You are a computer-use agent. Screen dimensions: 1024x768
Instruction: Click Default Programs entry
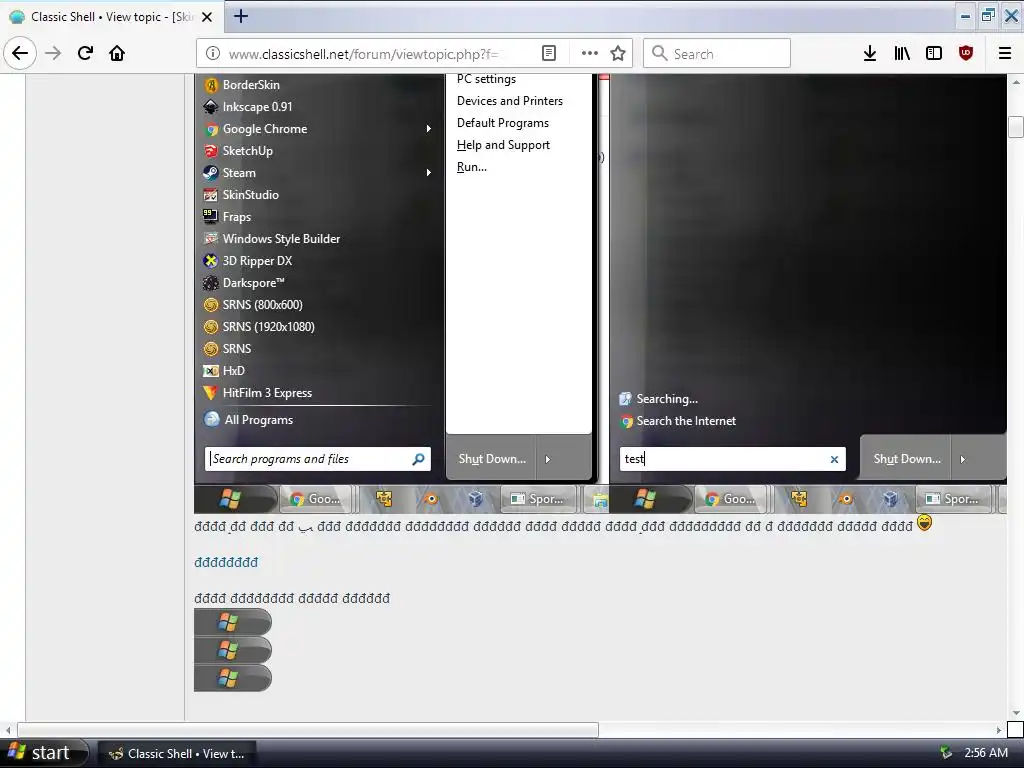pos(503,123)
